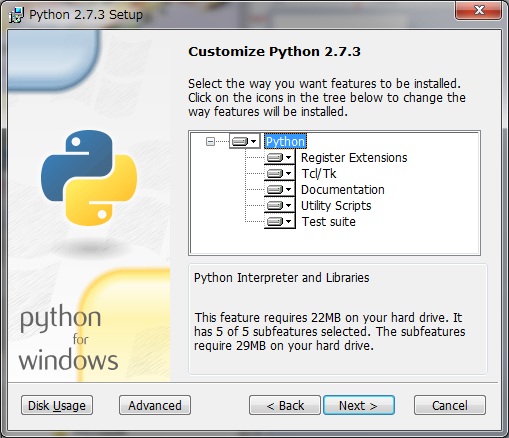The height and width of the screenshot is (438, 509).
Task: Close the Python 2.7.3 Setup window
Action: (479, 11)
